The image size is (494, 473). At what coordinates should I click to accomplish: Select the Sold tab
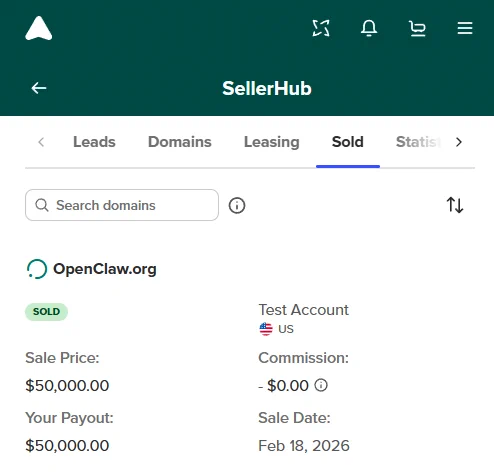348,142
